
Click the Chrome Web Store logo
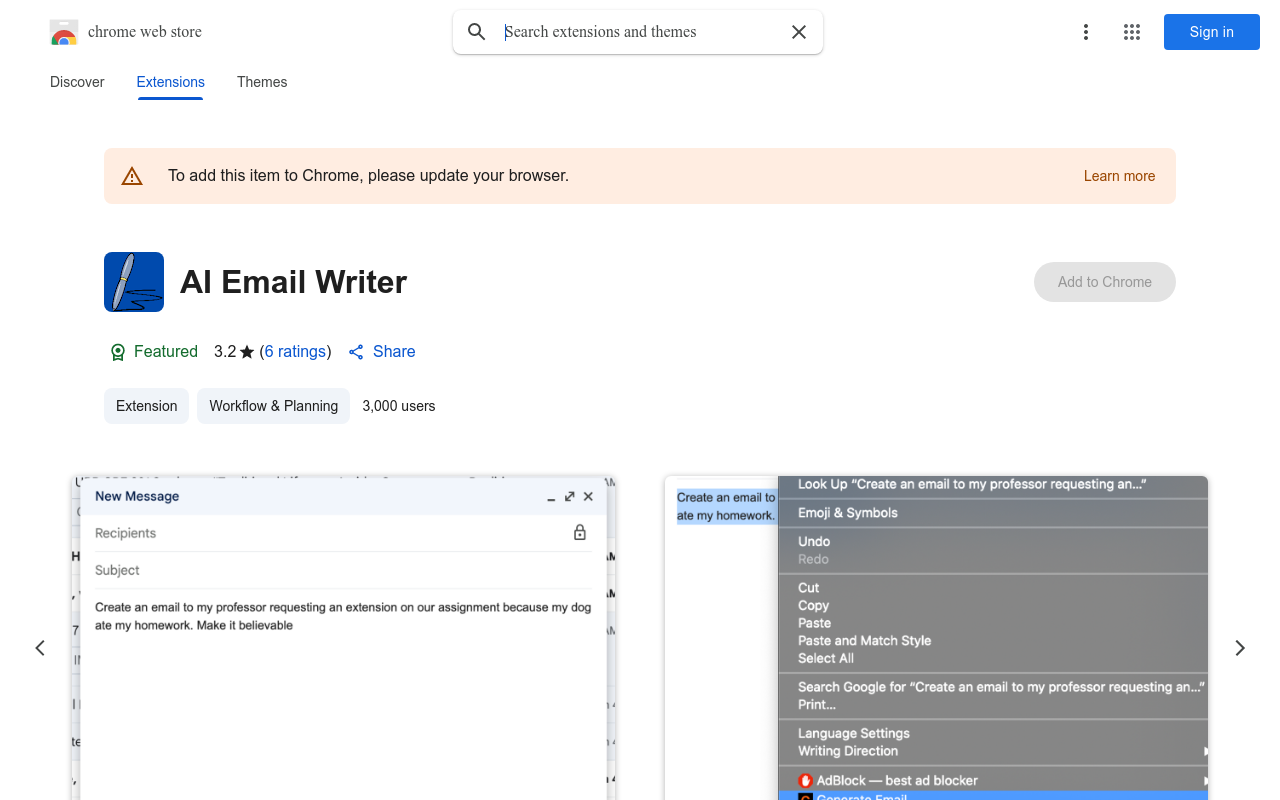click(x=64, y=32)
